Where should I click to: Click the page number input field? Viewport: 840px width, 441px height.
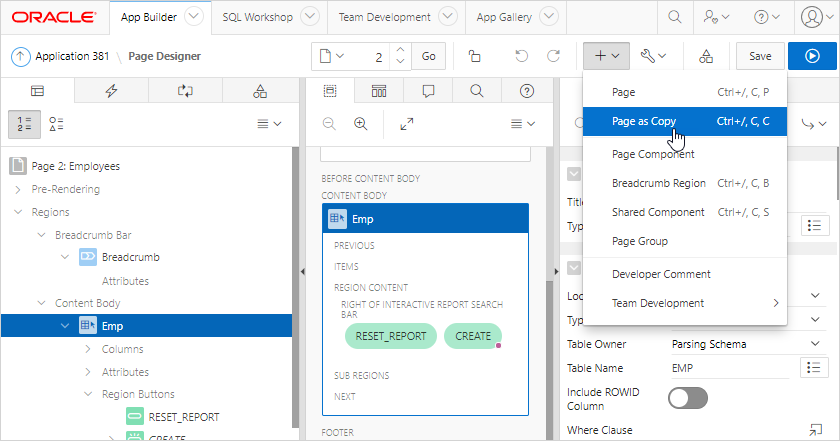[x=370, y=56]
